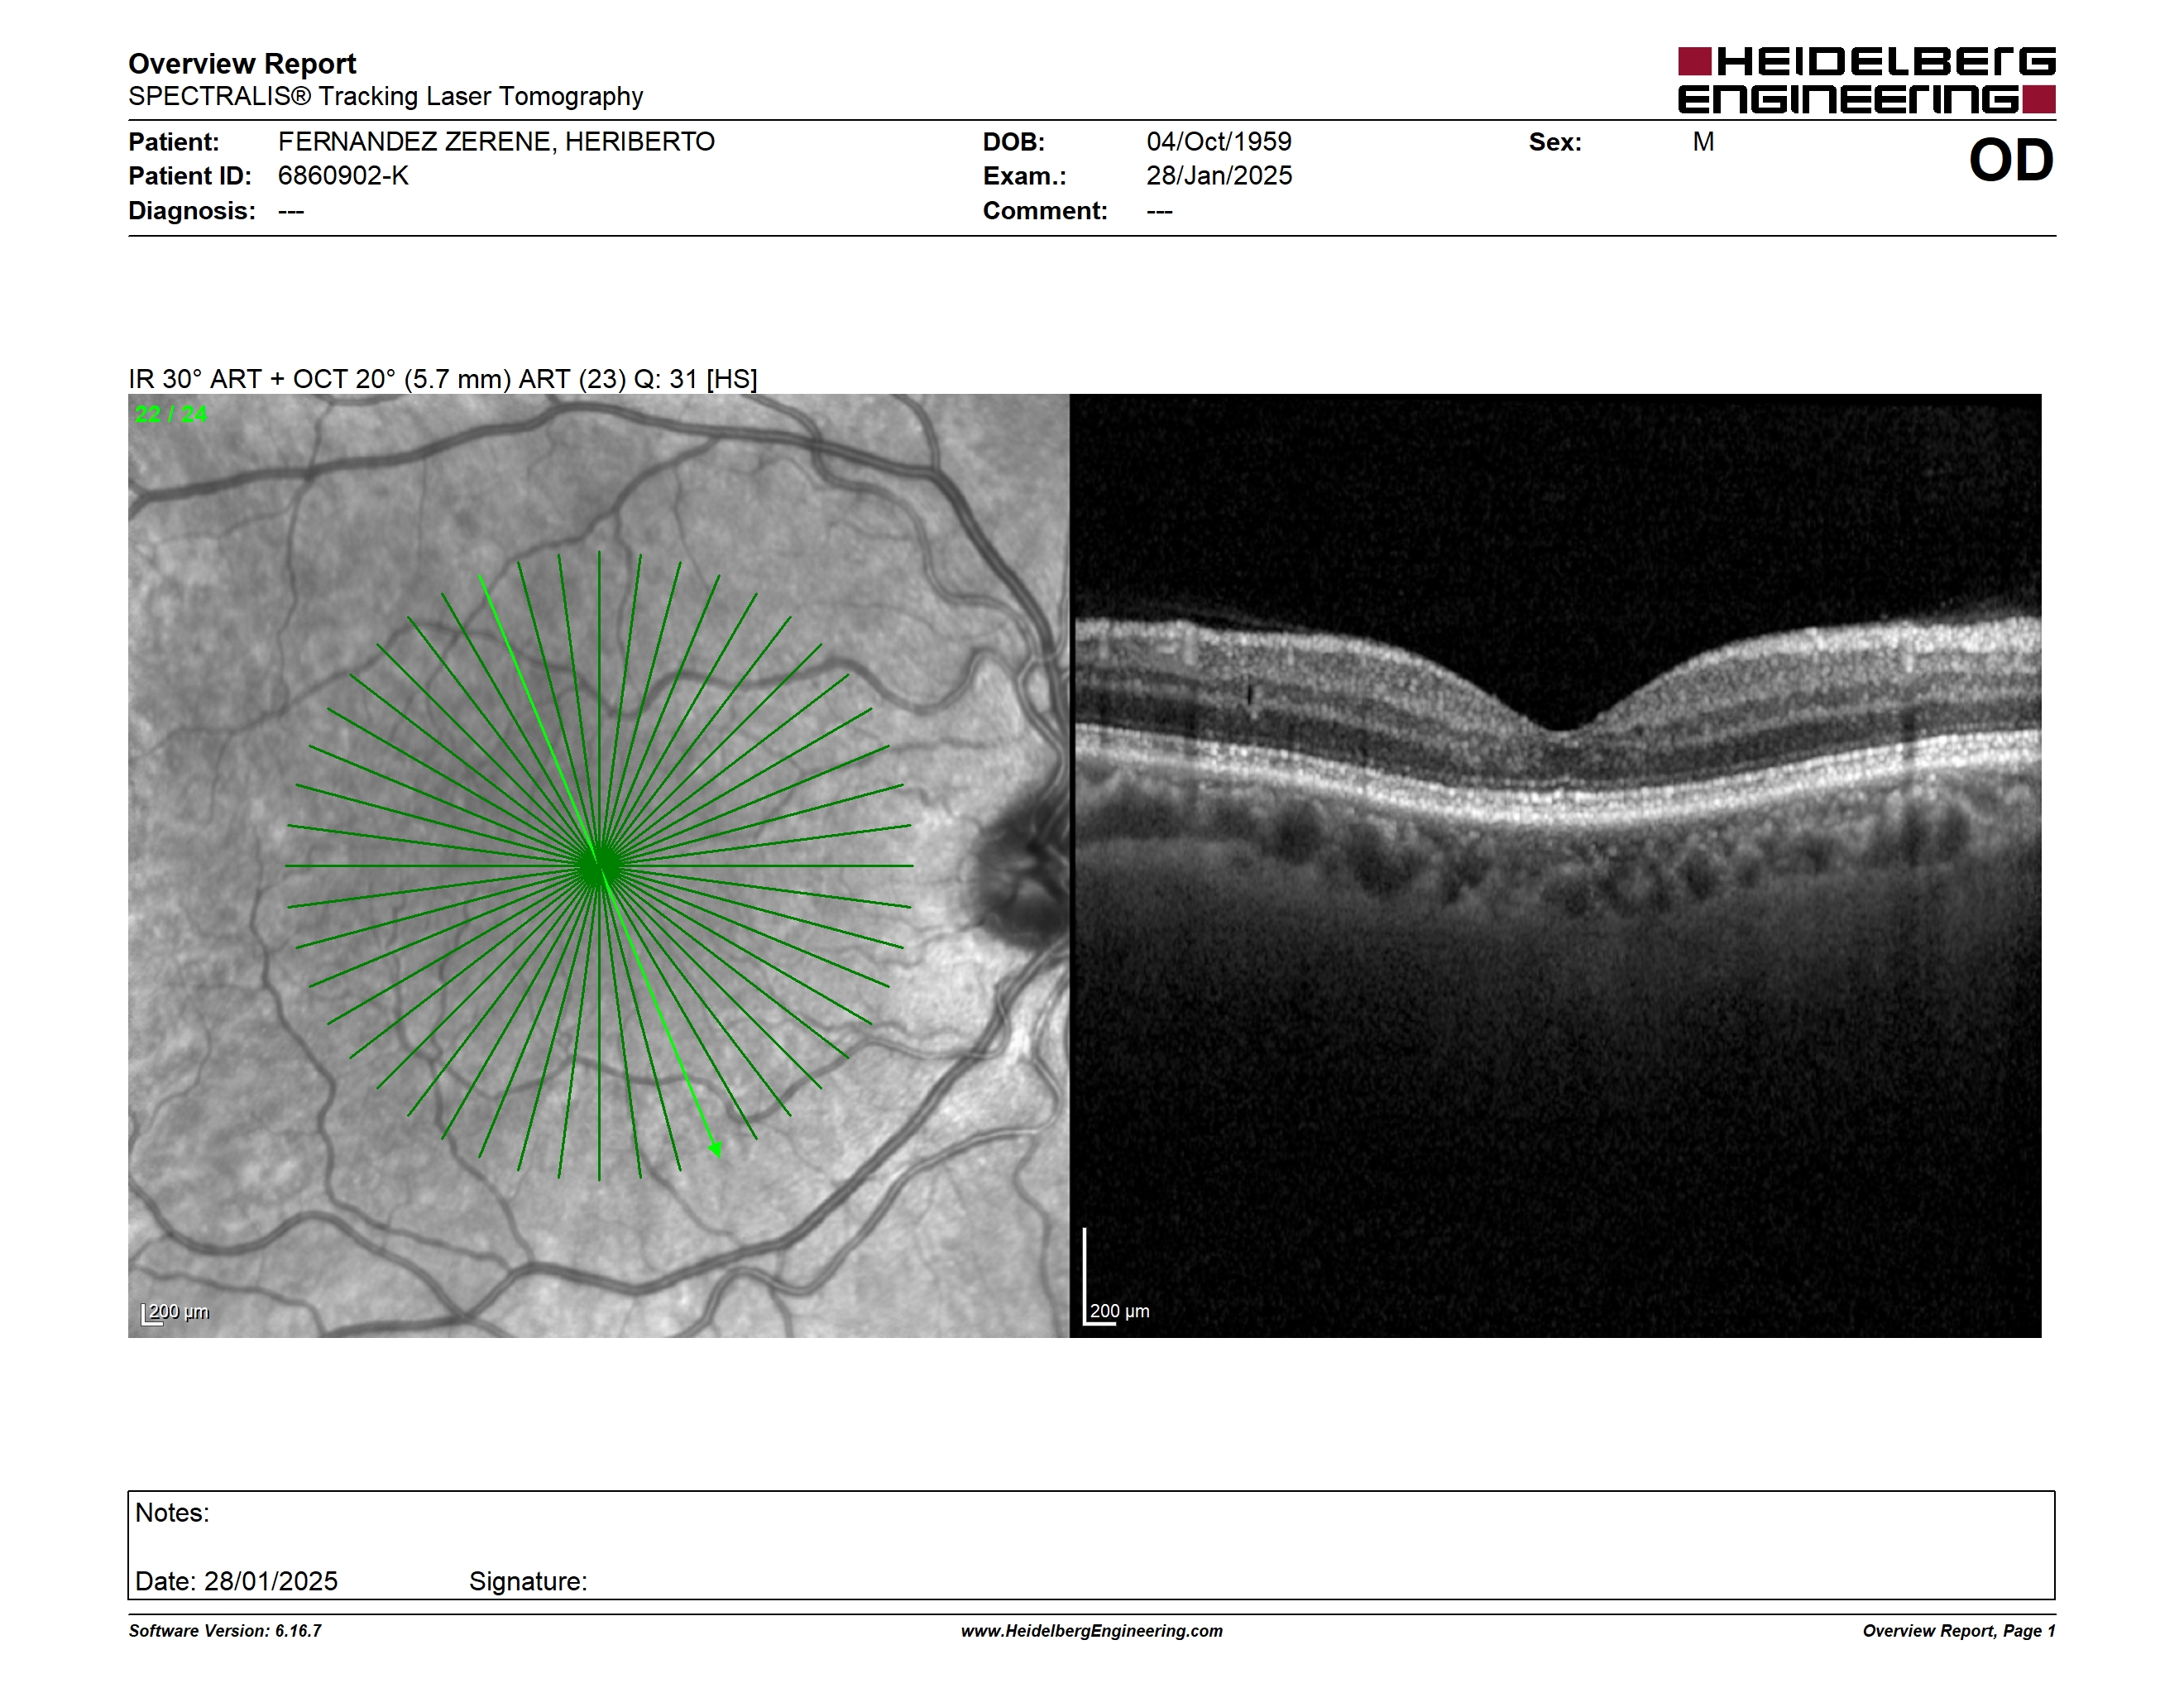Click the Date: 28/01/2025 text
Screen dimensions: 2184x1688
pos(236,1581)
